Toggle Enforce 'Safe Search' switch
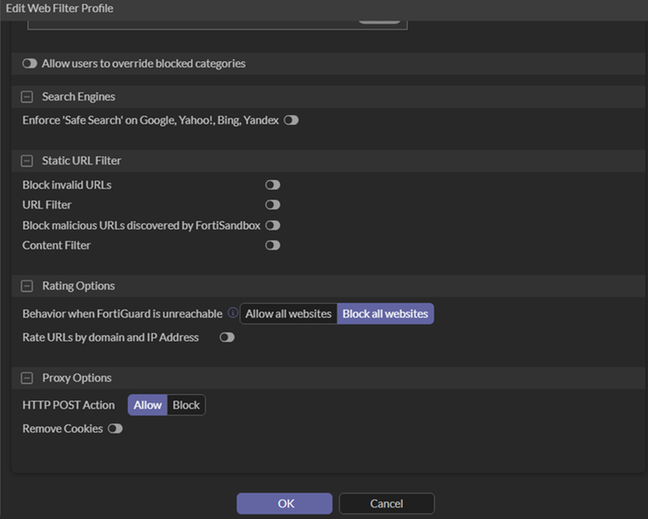Screen dimensions: 648x519 291,120
